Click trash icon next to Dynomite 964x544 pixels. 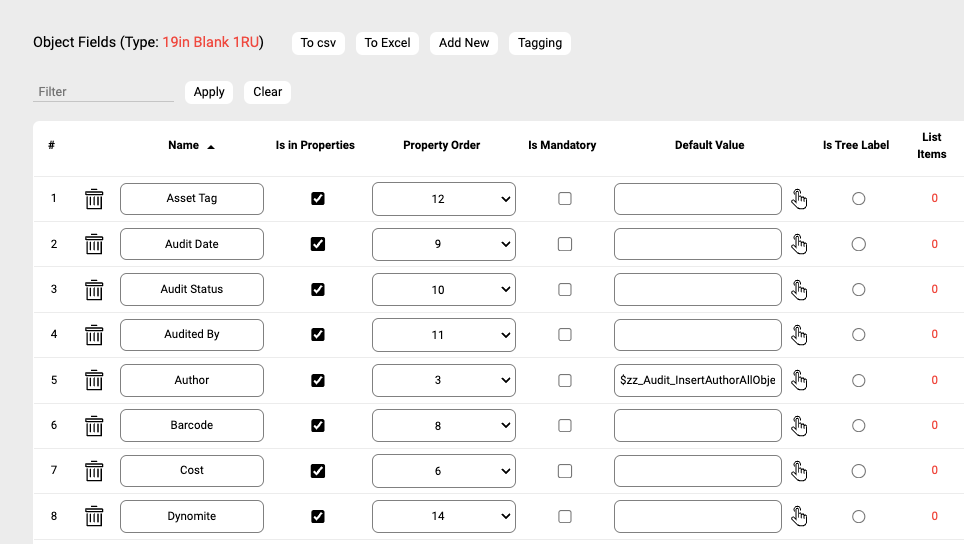[94, 516]
